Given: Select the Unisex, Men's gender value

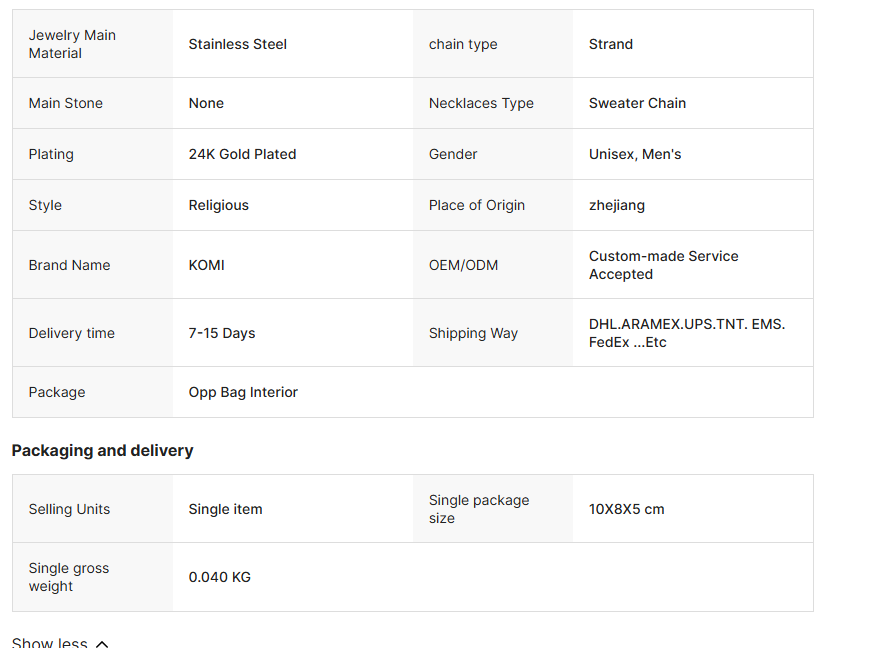Looking at the screenshot, I should pyautogui.click(x=635, y=154).
